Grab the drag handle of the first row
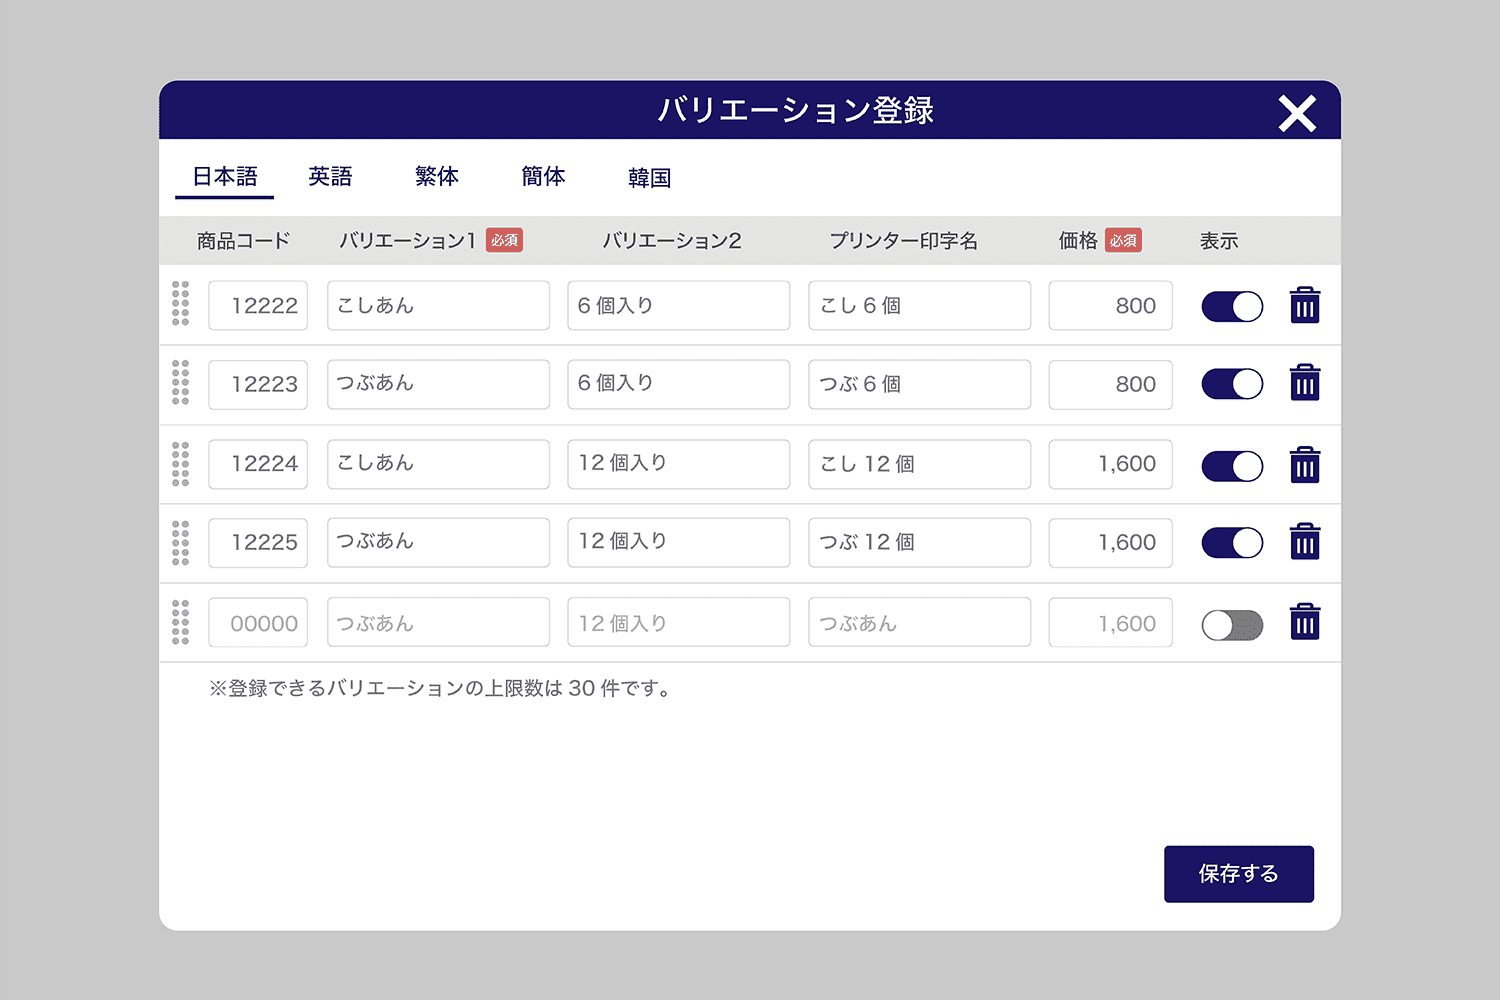The width and height of the screenshot is (1500, 1000). point(180,306)
